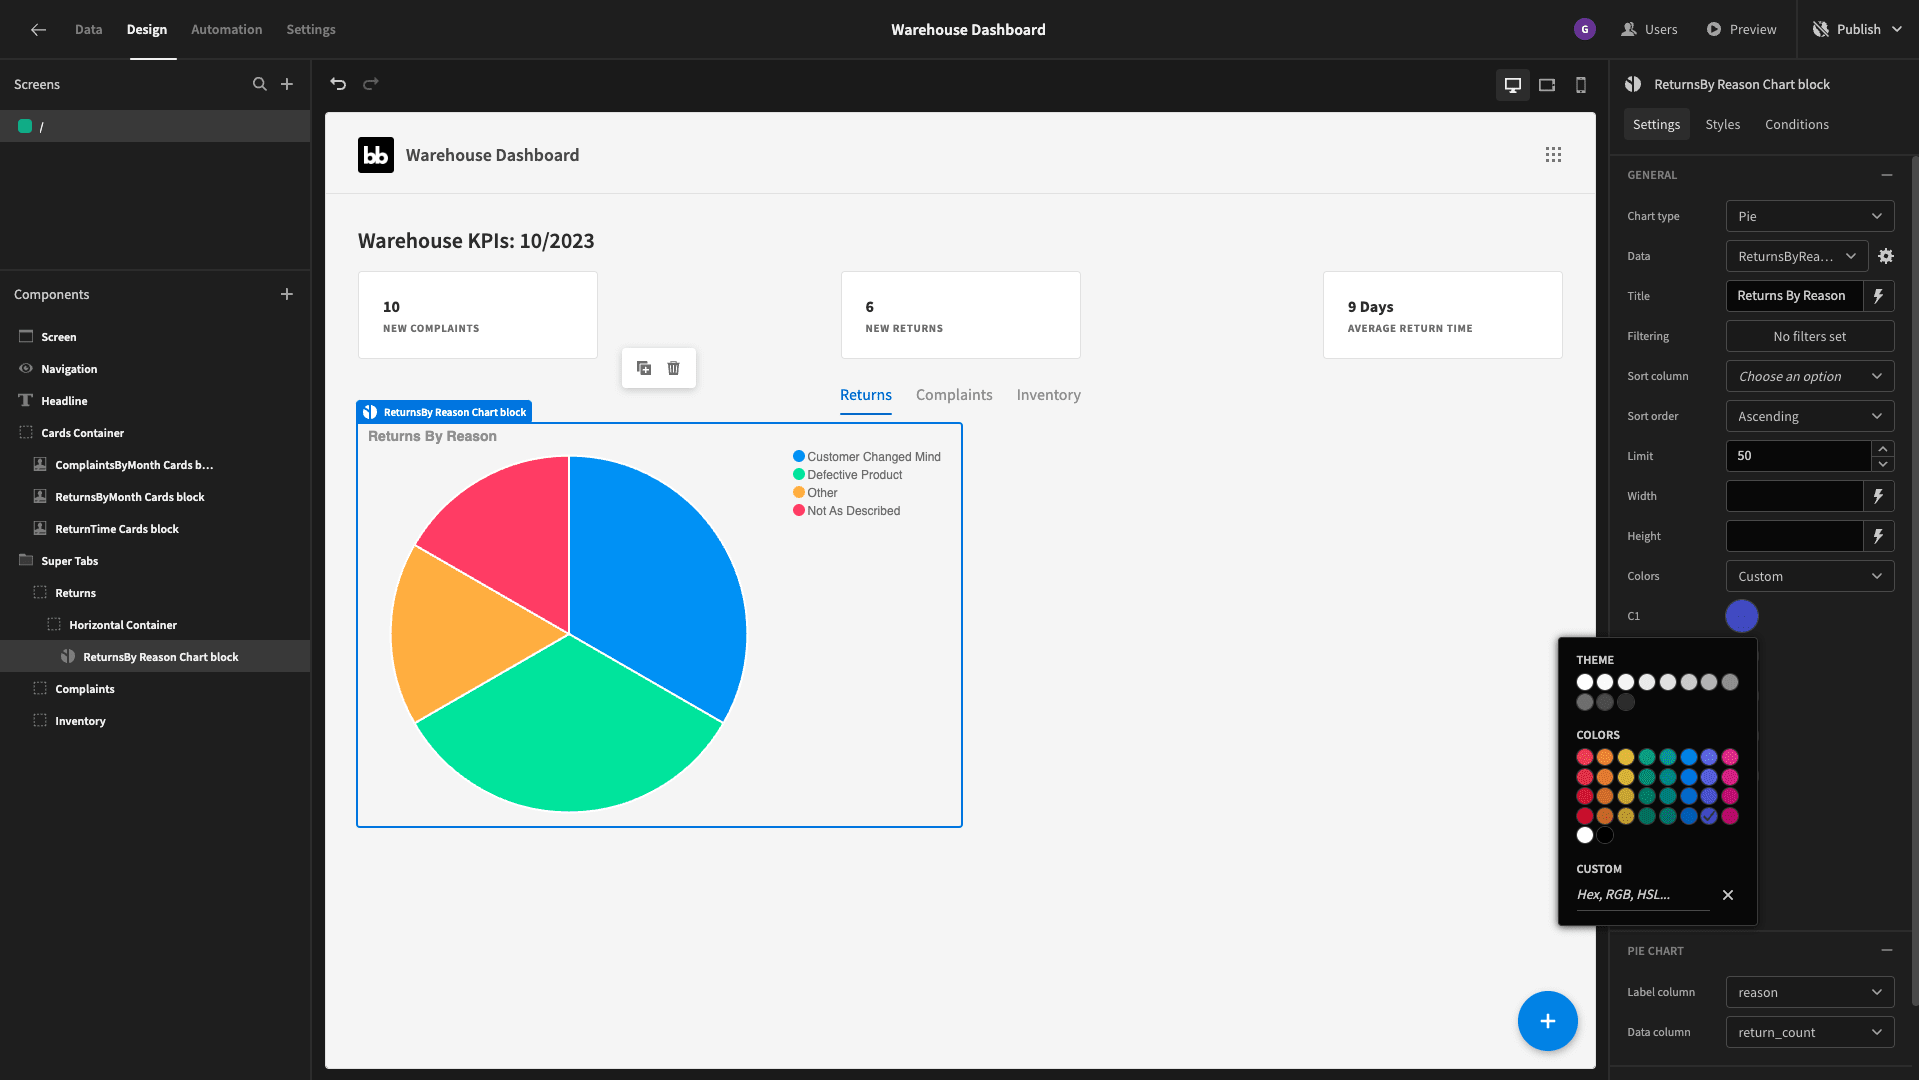The image size is (1919, 1080).
Task: Collapse the General section
Action: click(x=1886, y=175)
